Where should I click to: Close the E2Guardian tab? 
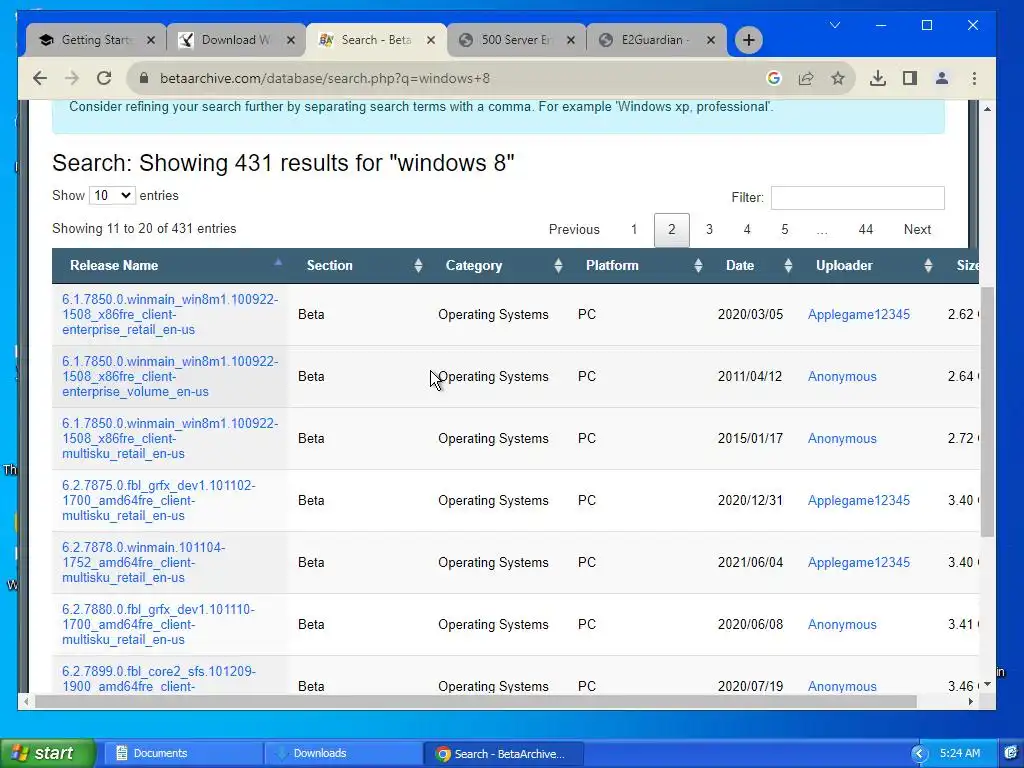(x=711, y=40)
